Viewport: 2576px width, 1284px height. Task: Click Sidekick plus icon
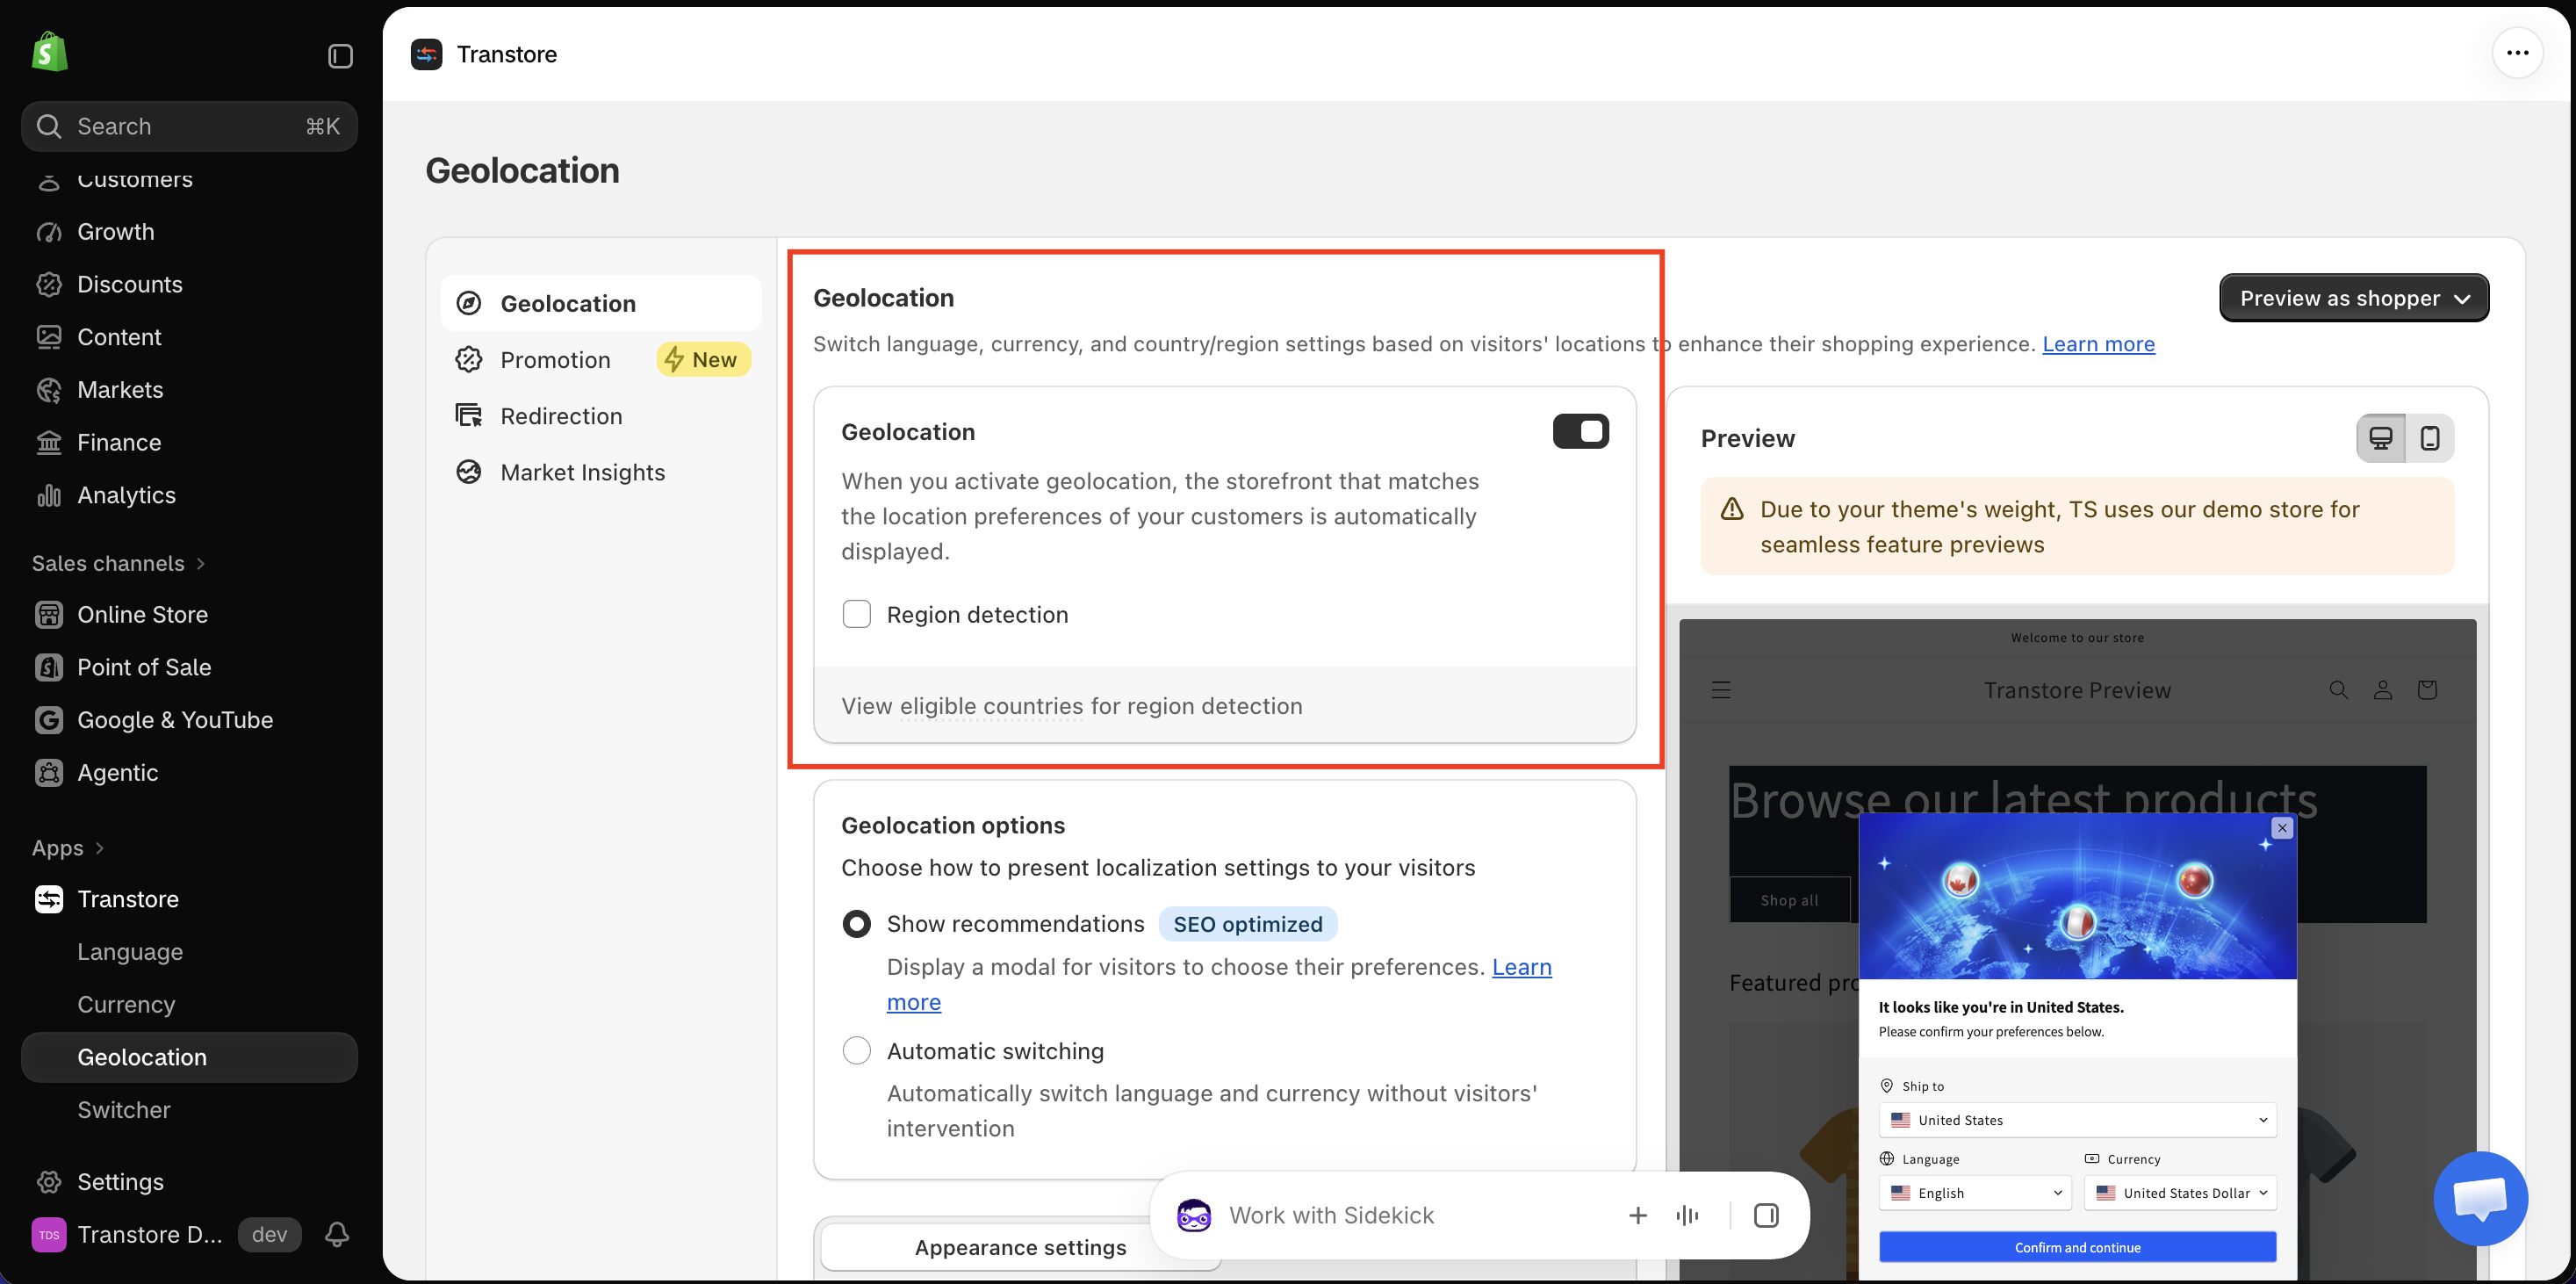coord(1638,1215)
